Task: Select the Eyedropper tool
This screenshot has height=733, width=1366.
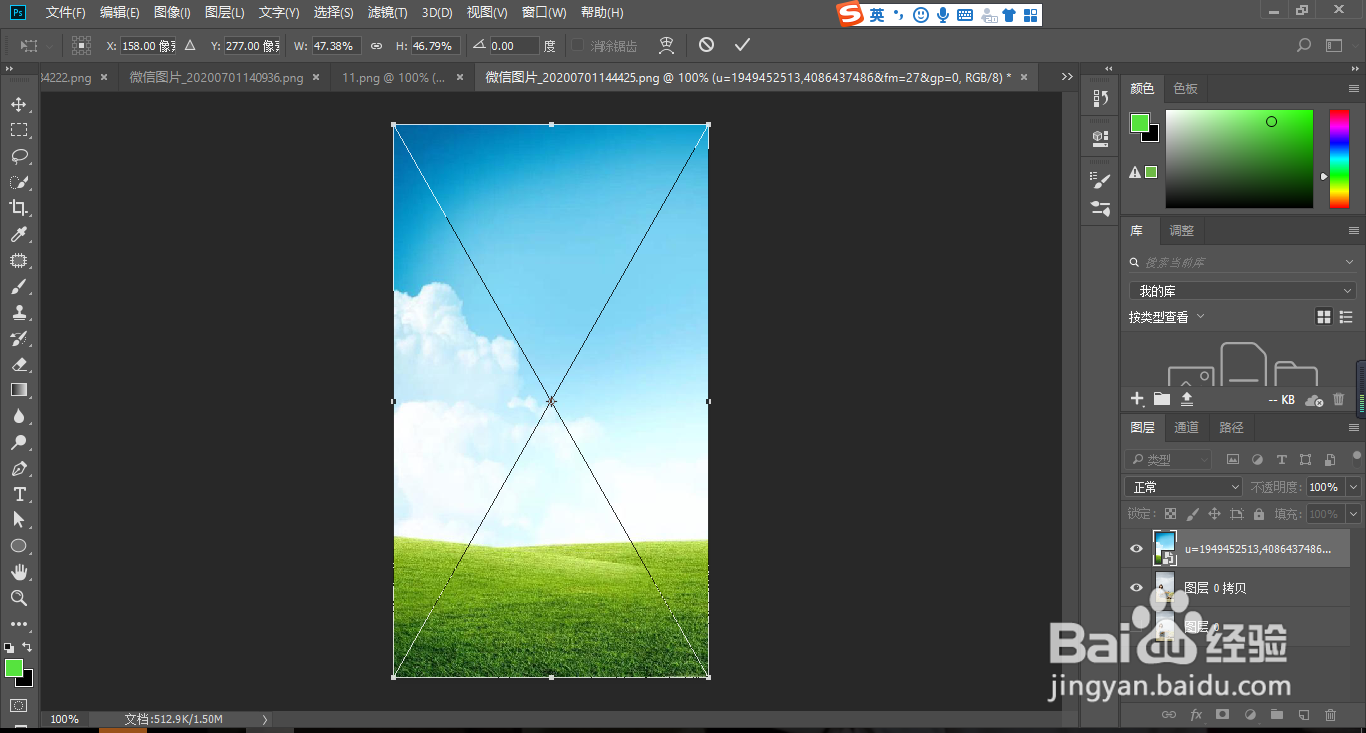Action: pyautogui.click(x=18, y=234)
